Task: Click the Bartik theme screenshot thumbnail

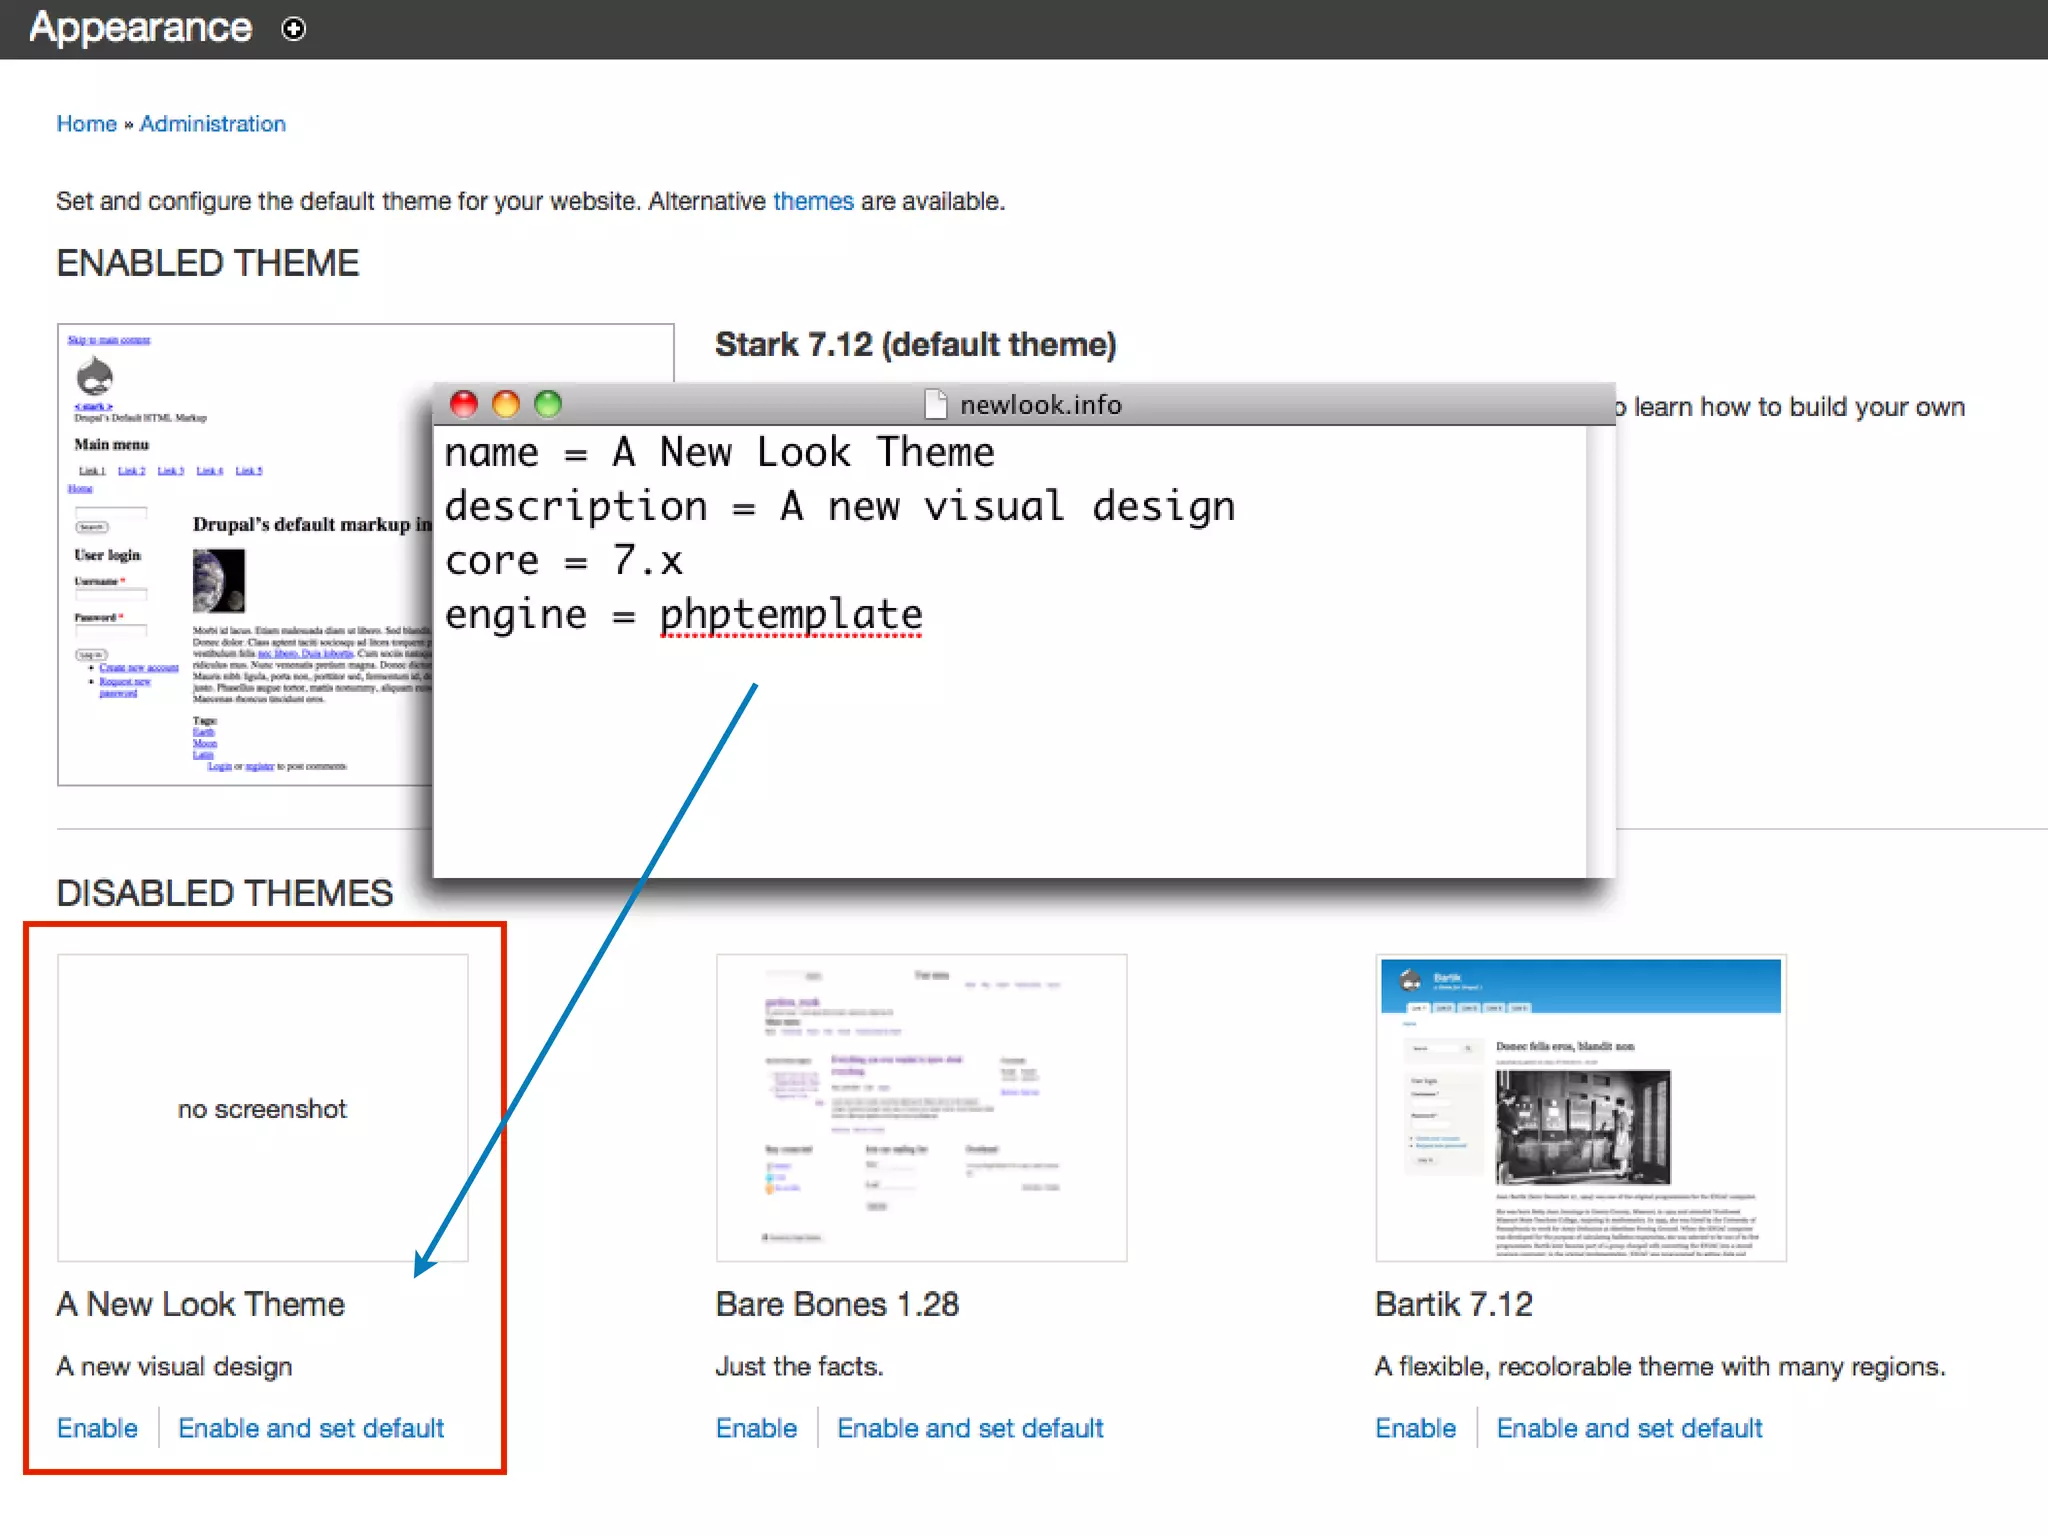Action: pos(1580,1107)
